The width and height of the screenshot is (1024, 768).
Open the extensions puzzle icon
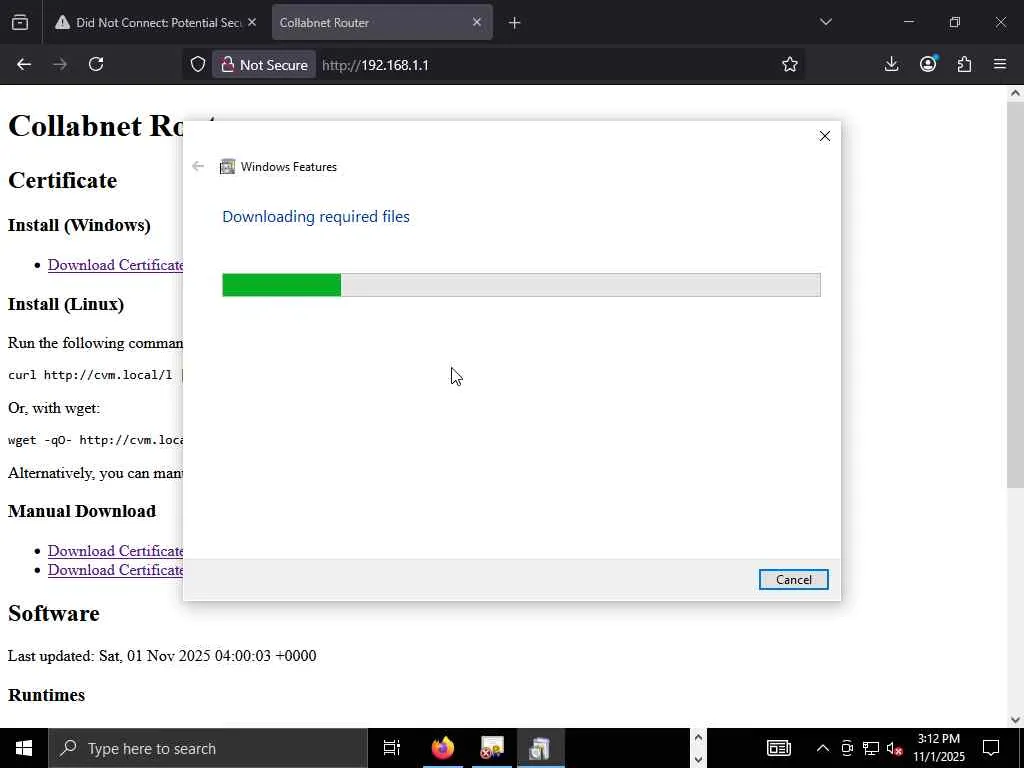point(964,64)
